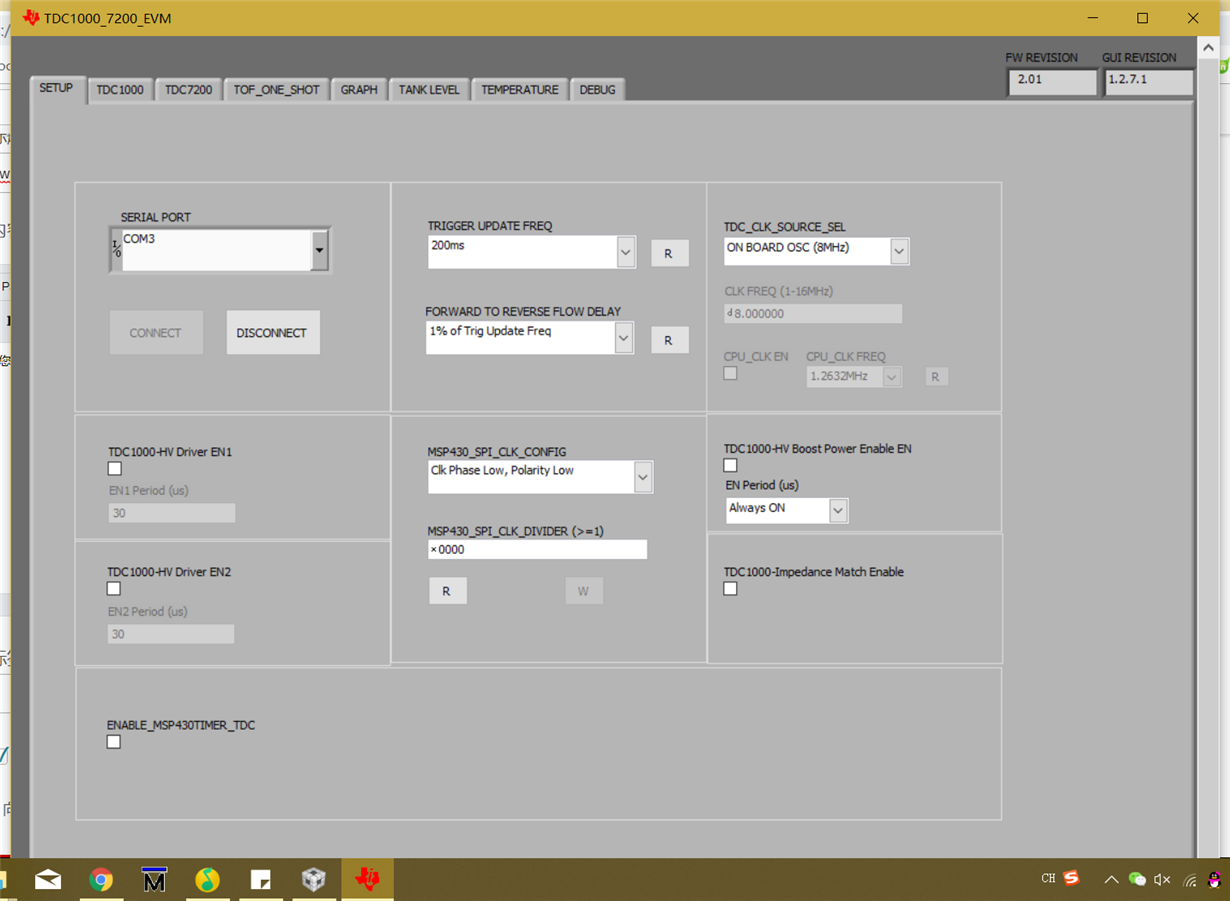Open the TEMPERATURE tab
Image resolution: width=1230 pixels, height=901 pixels.
pos(520,90)
